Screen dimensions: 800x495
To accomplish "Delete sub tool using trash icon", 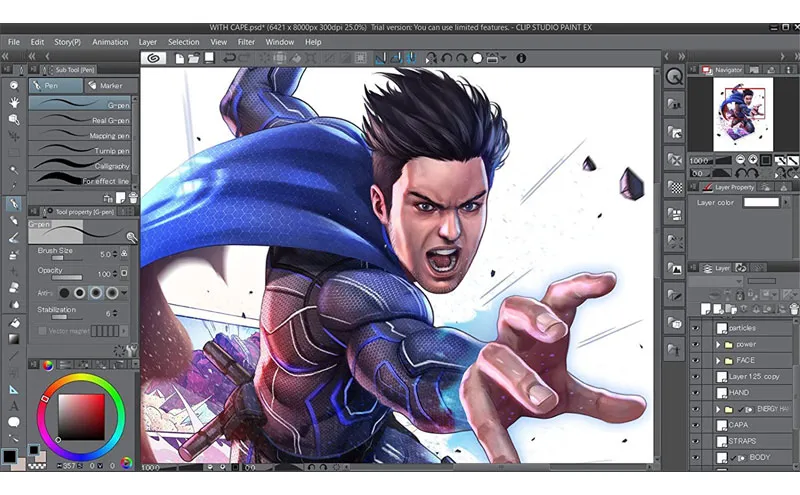I will [133, 197].
